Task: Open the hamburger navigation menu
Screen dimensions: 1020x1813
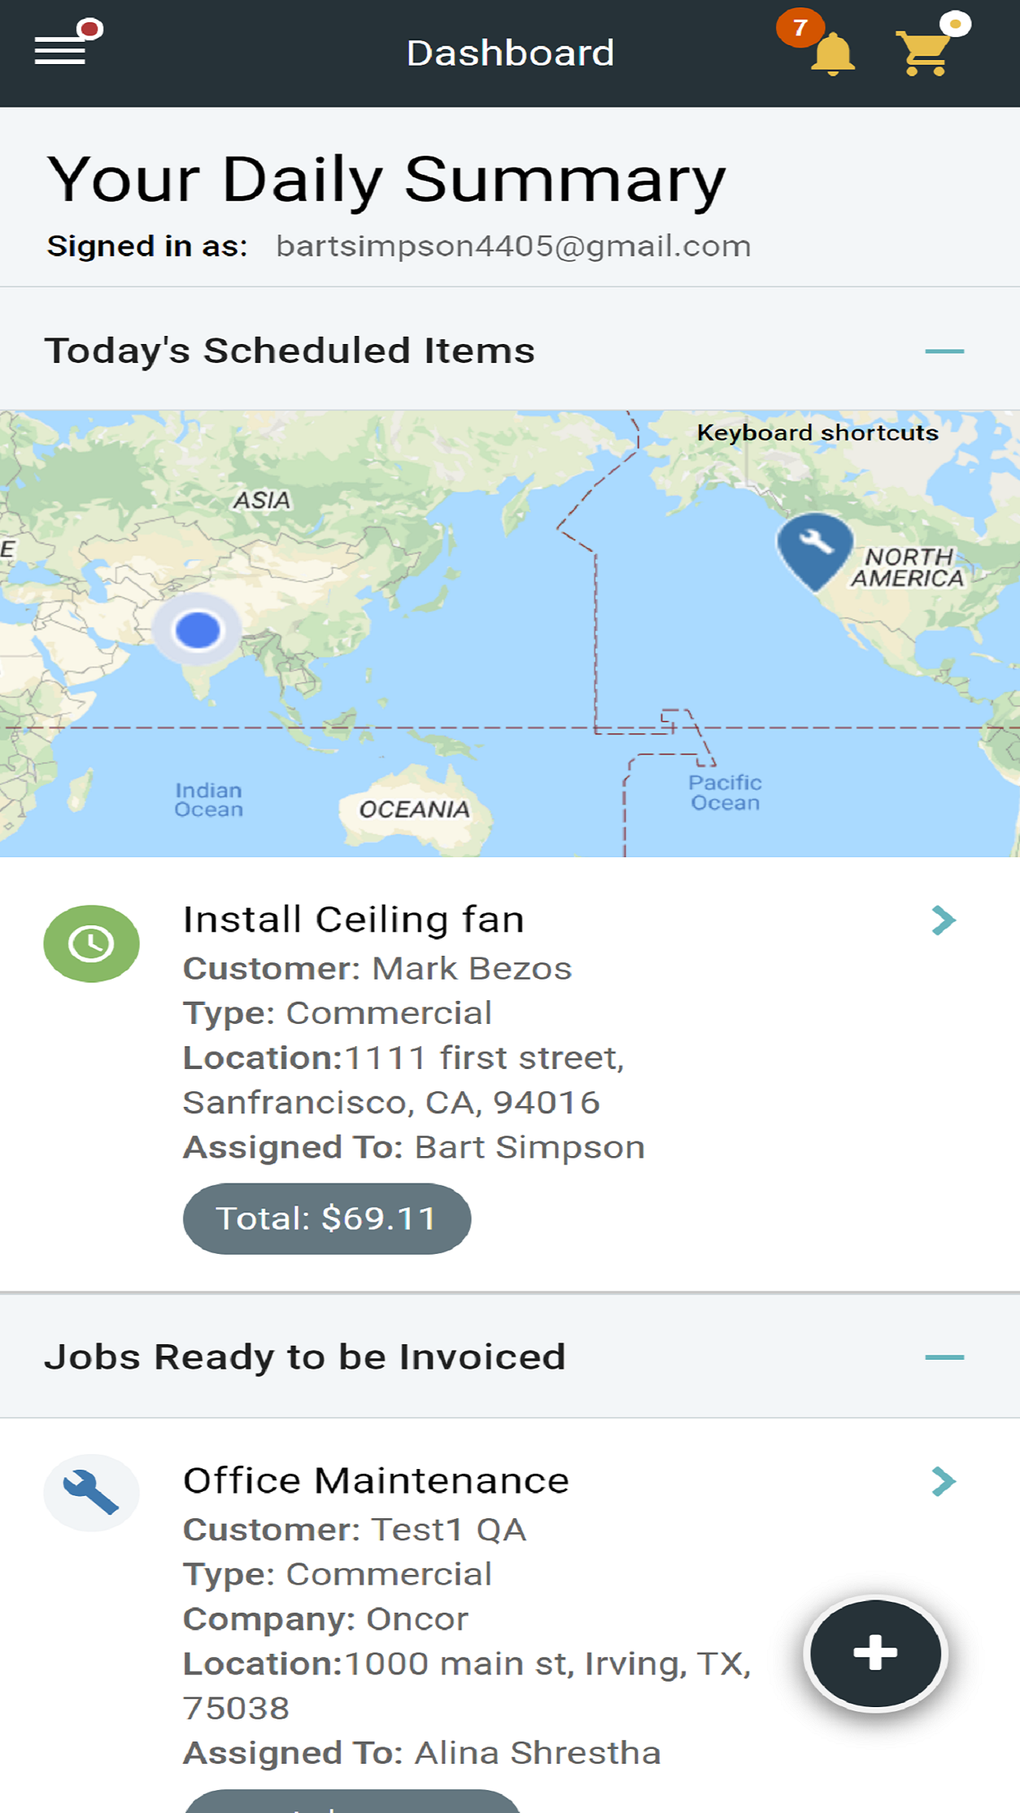Action: (x=62, y=50)
